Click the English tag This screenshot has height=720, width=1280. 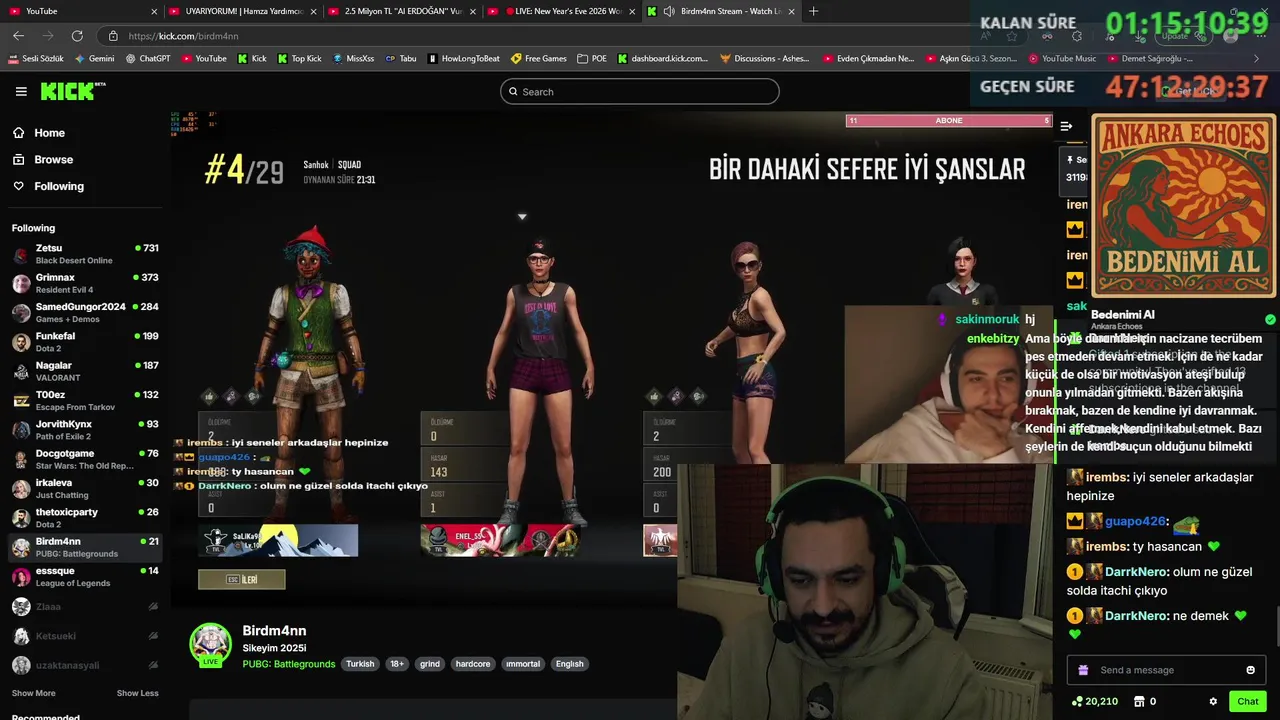[x=569, y=664]
